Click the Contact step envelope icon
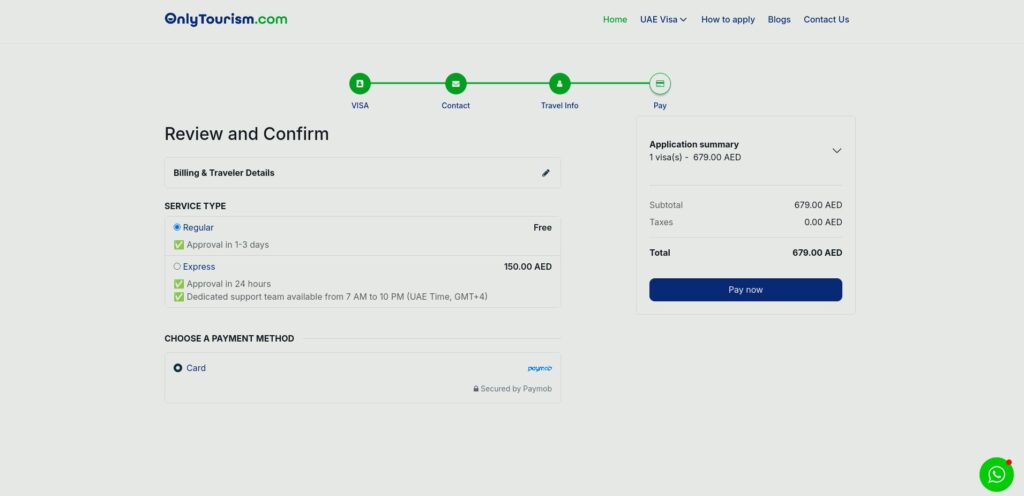The image size is (1024, 496). (455, 84)
